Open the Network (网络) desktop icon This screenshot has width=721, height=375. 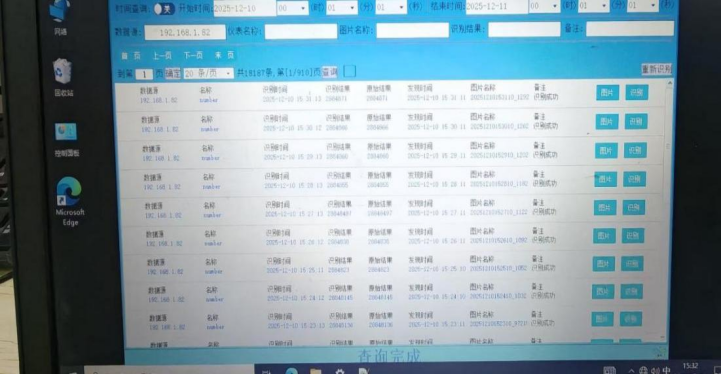(x=61, y=17)
